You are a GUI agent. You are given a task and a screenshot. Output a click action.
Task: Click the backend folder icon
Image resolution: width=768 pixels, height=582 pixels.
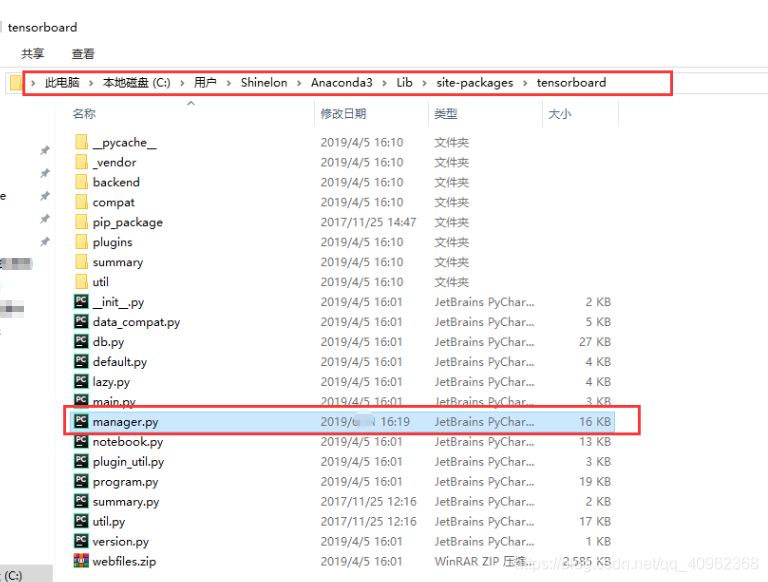(x=81, y=182)
